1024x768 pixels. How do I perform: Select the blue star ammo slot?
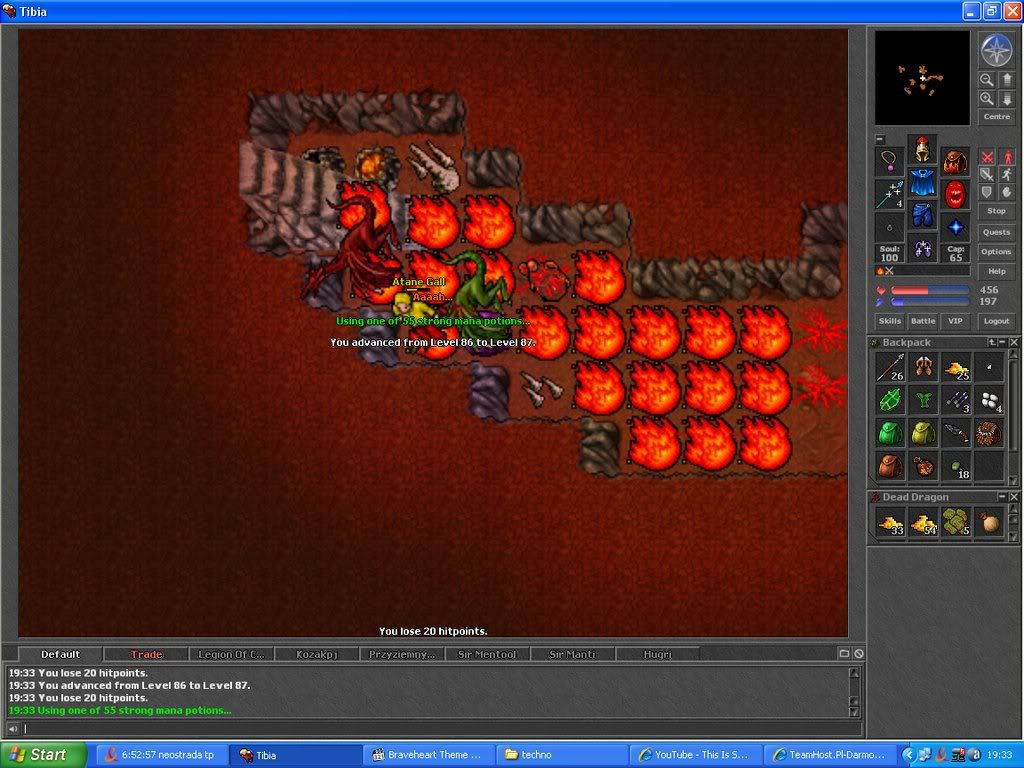coord(955,228)
